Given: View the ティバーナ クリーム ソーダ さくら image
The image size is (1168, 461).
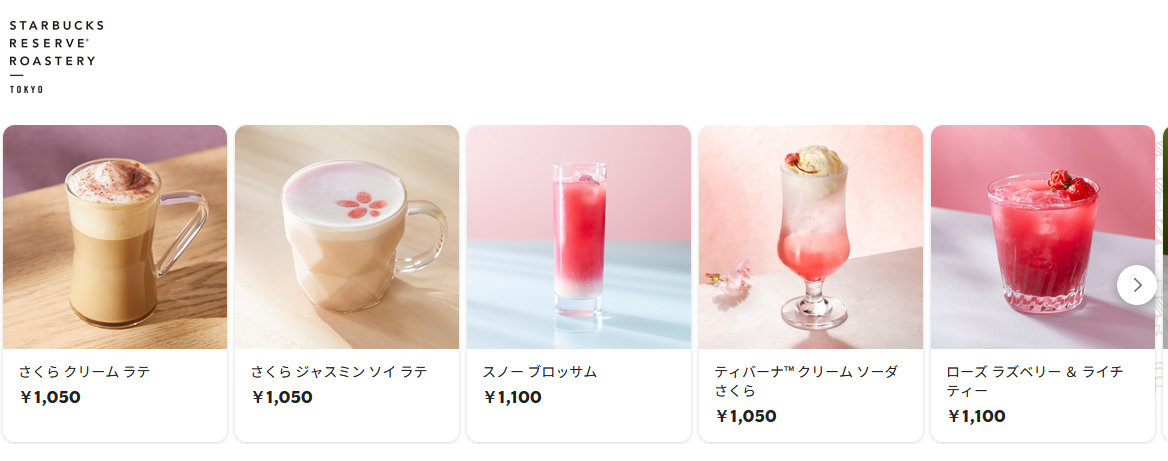Looking at the screenshot, I should pos(810,237).
